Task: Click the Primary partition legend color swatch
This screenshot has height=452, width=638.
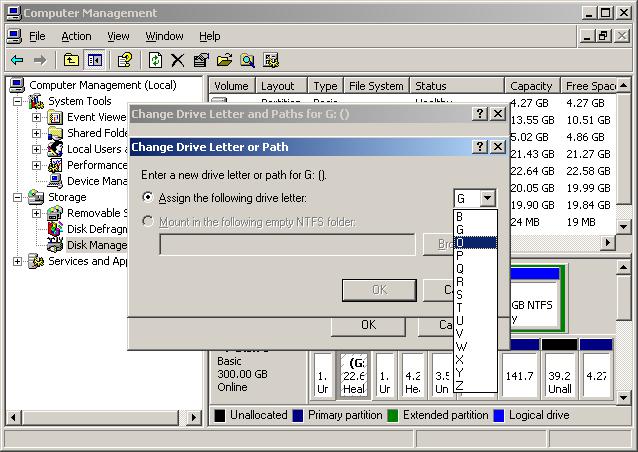Action: [299, 415]
